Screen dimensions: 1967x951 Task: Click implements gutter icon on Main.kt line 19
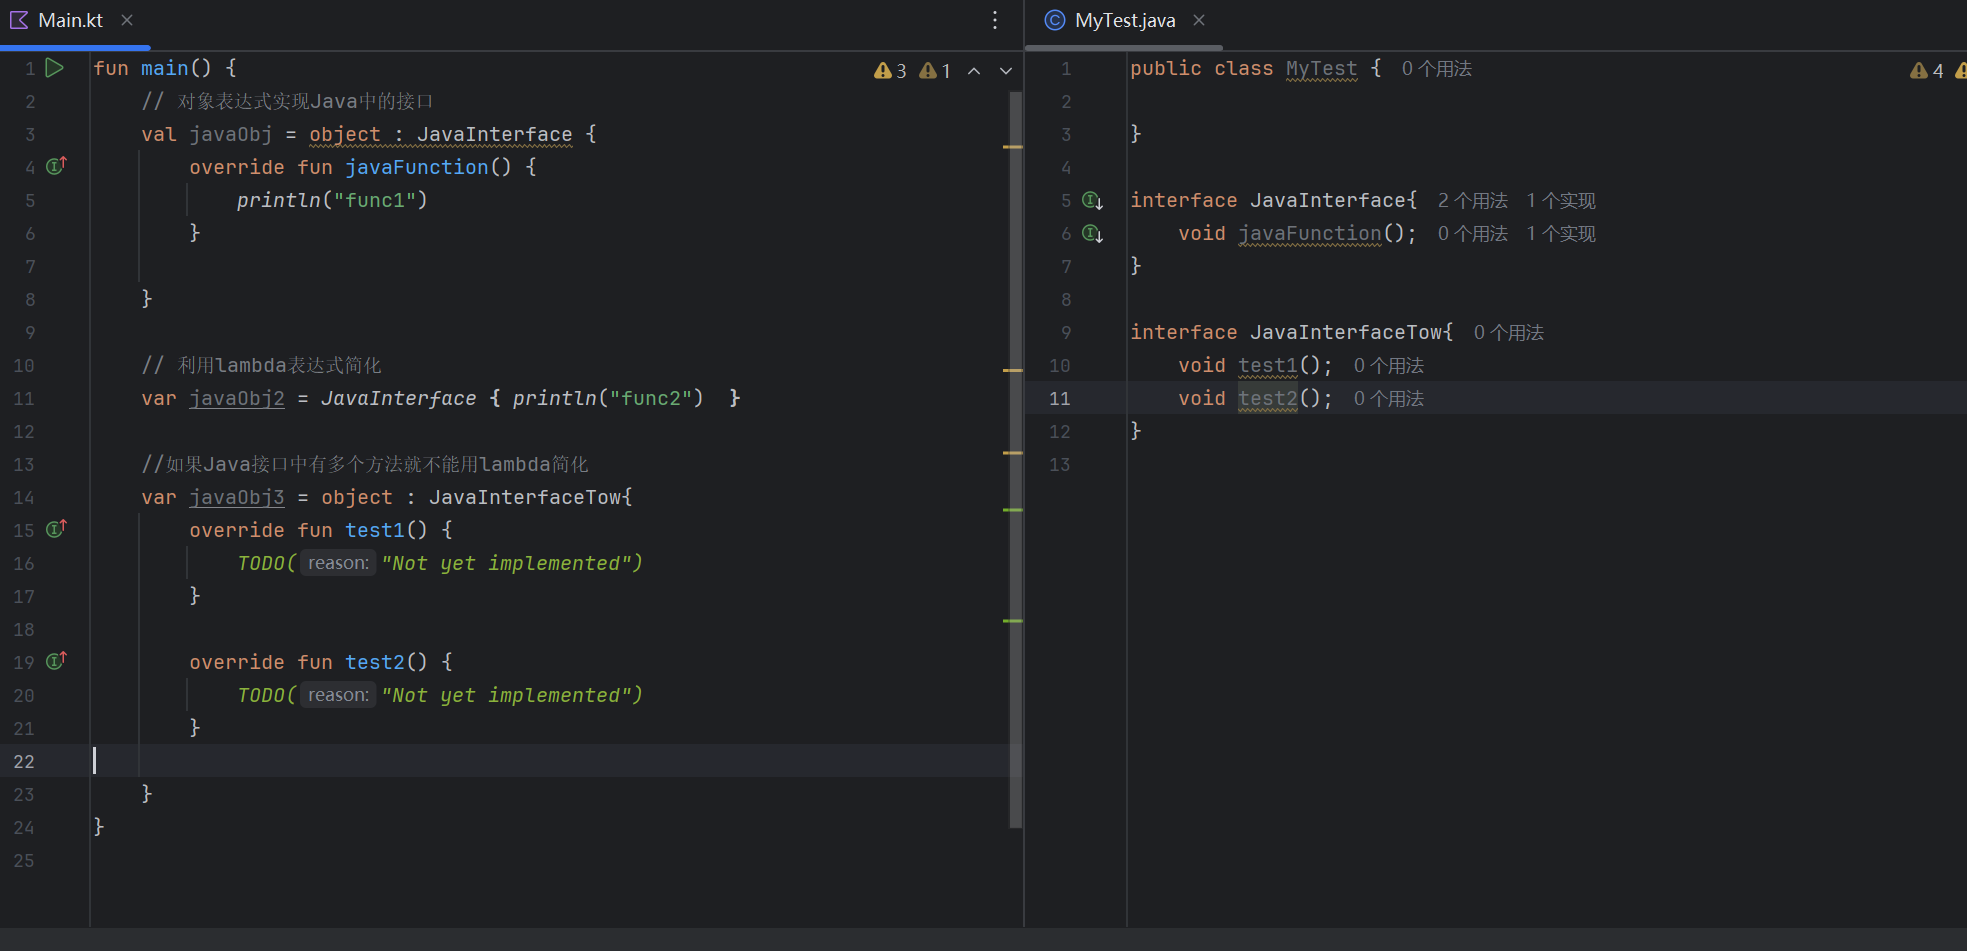coord(56,660)
